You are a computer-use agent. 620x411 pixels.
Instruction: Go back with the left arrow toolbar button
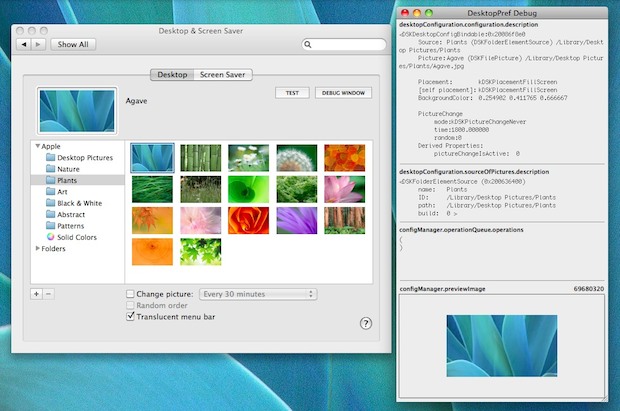(24, 44)
